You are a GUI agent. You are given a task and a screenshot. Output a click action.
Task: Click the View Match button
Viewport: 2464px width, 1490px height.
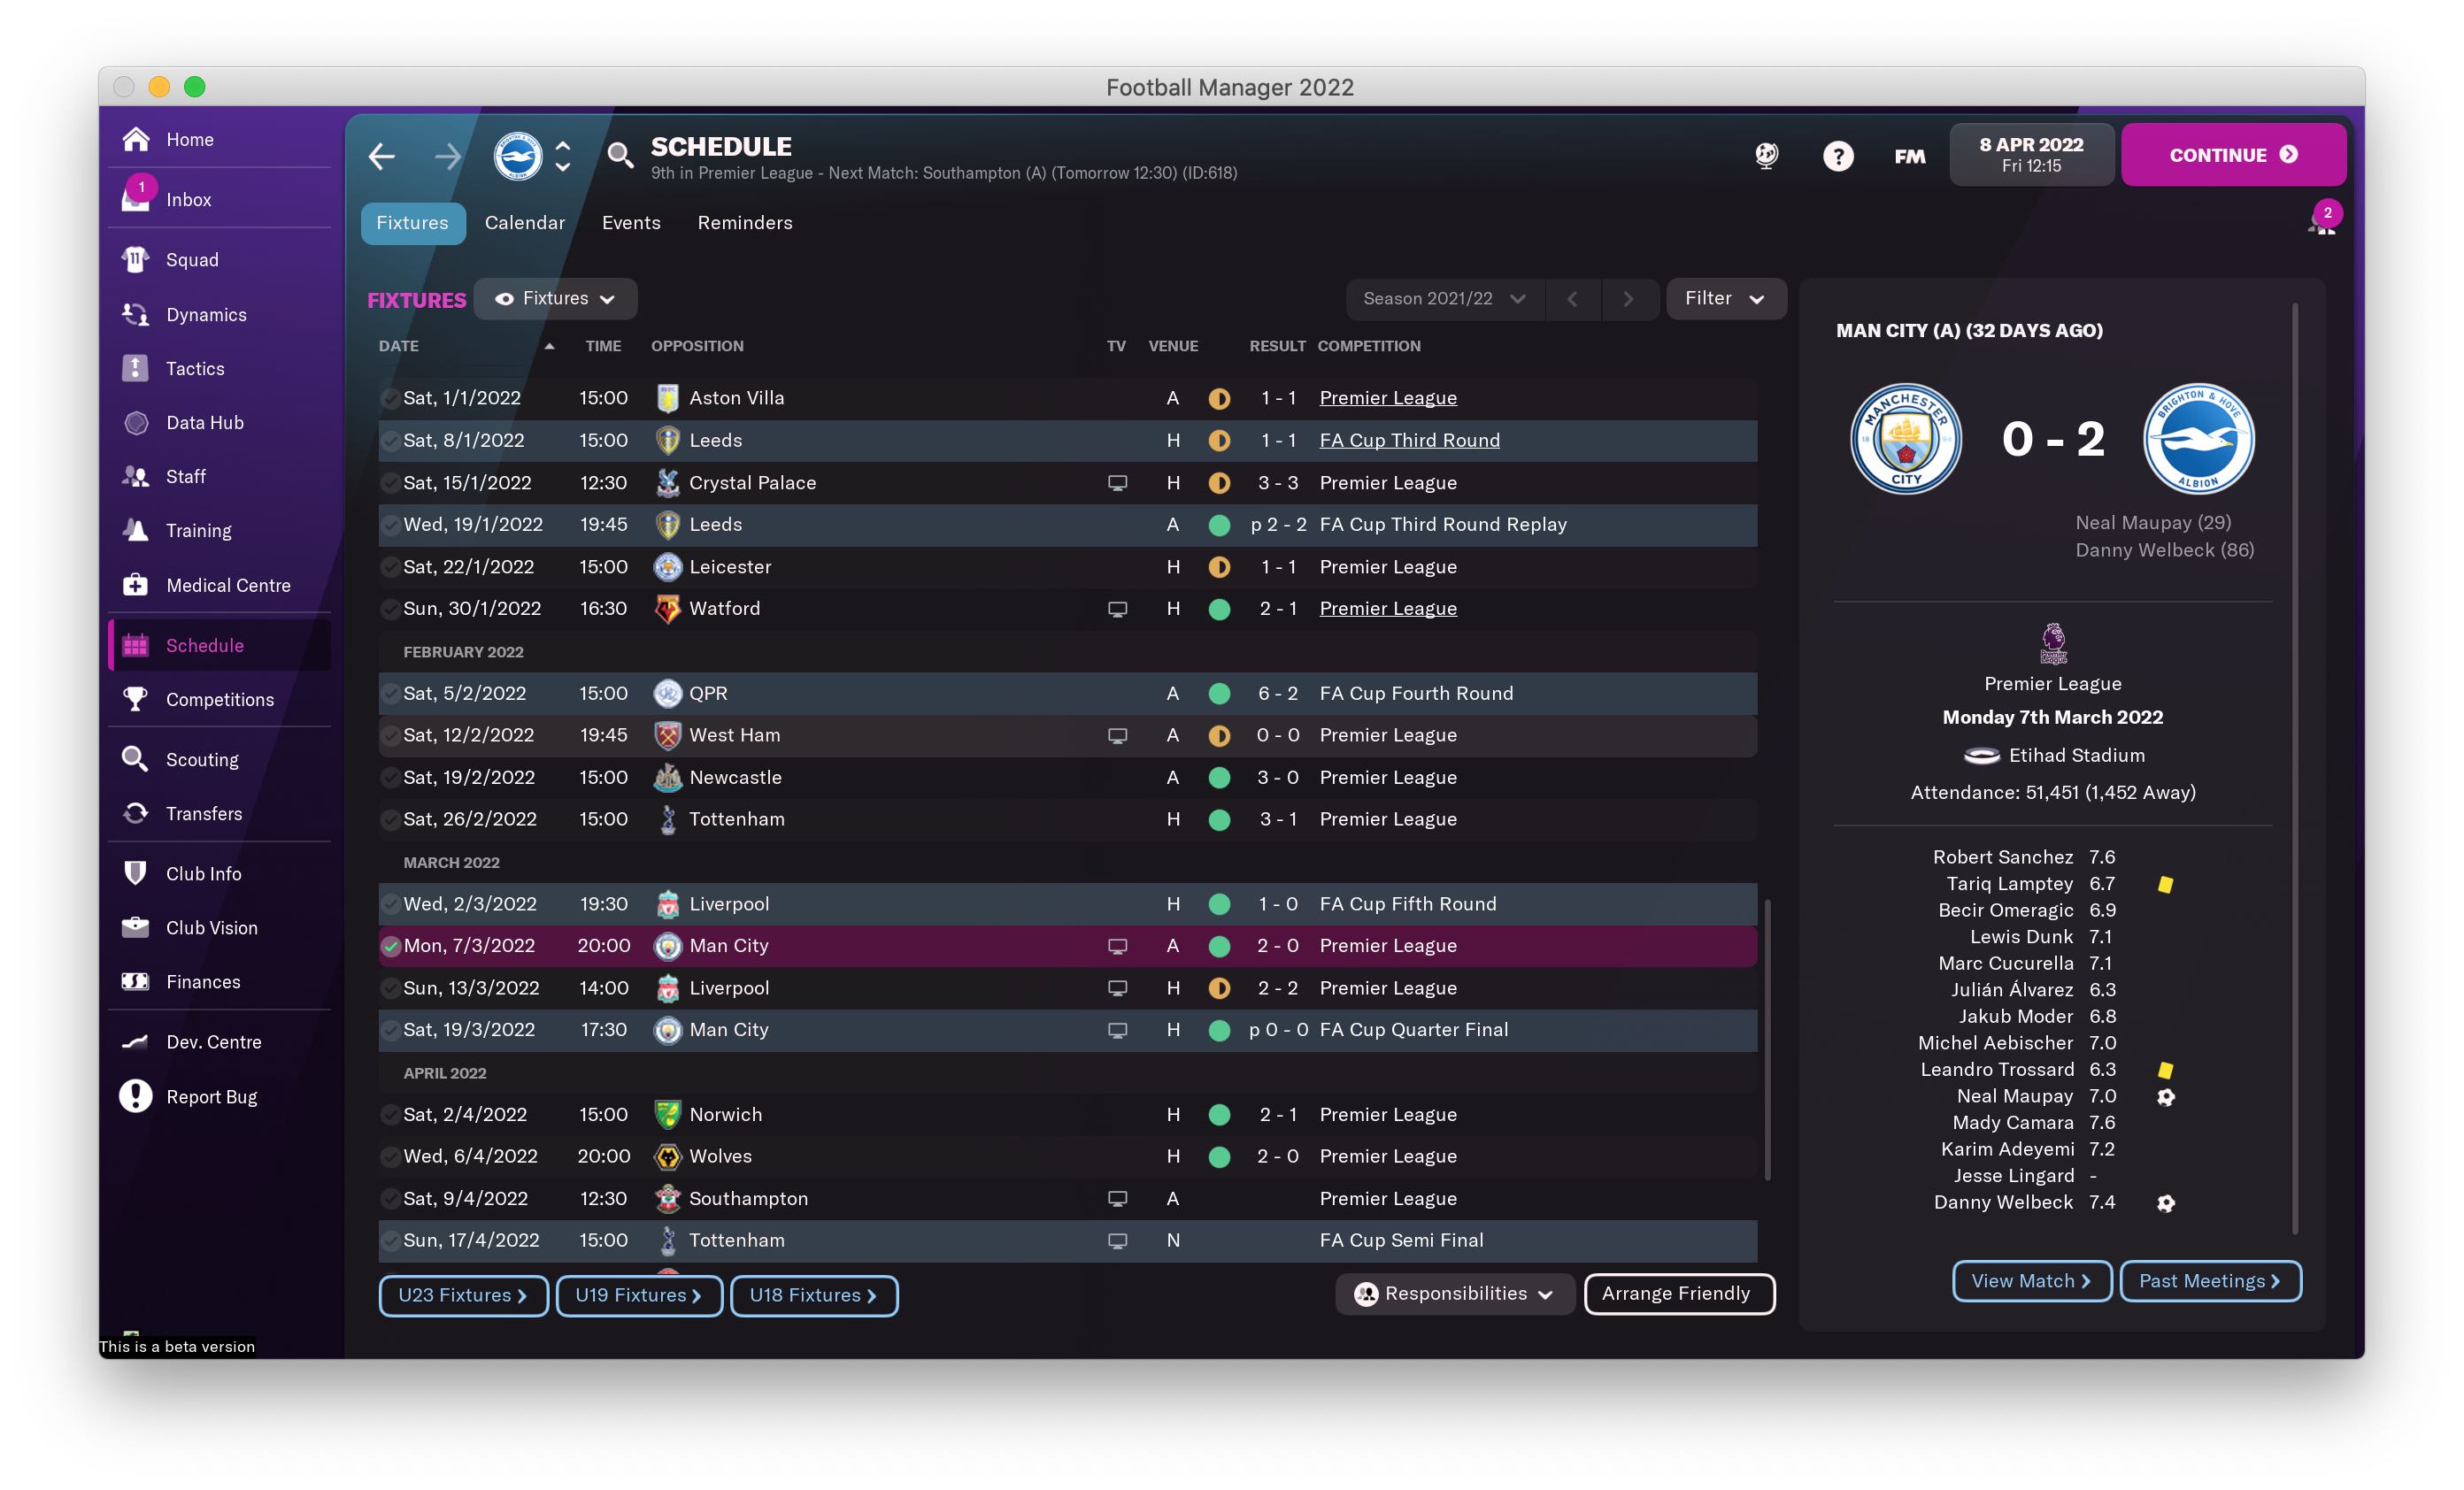[2031, 1280]
